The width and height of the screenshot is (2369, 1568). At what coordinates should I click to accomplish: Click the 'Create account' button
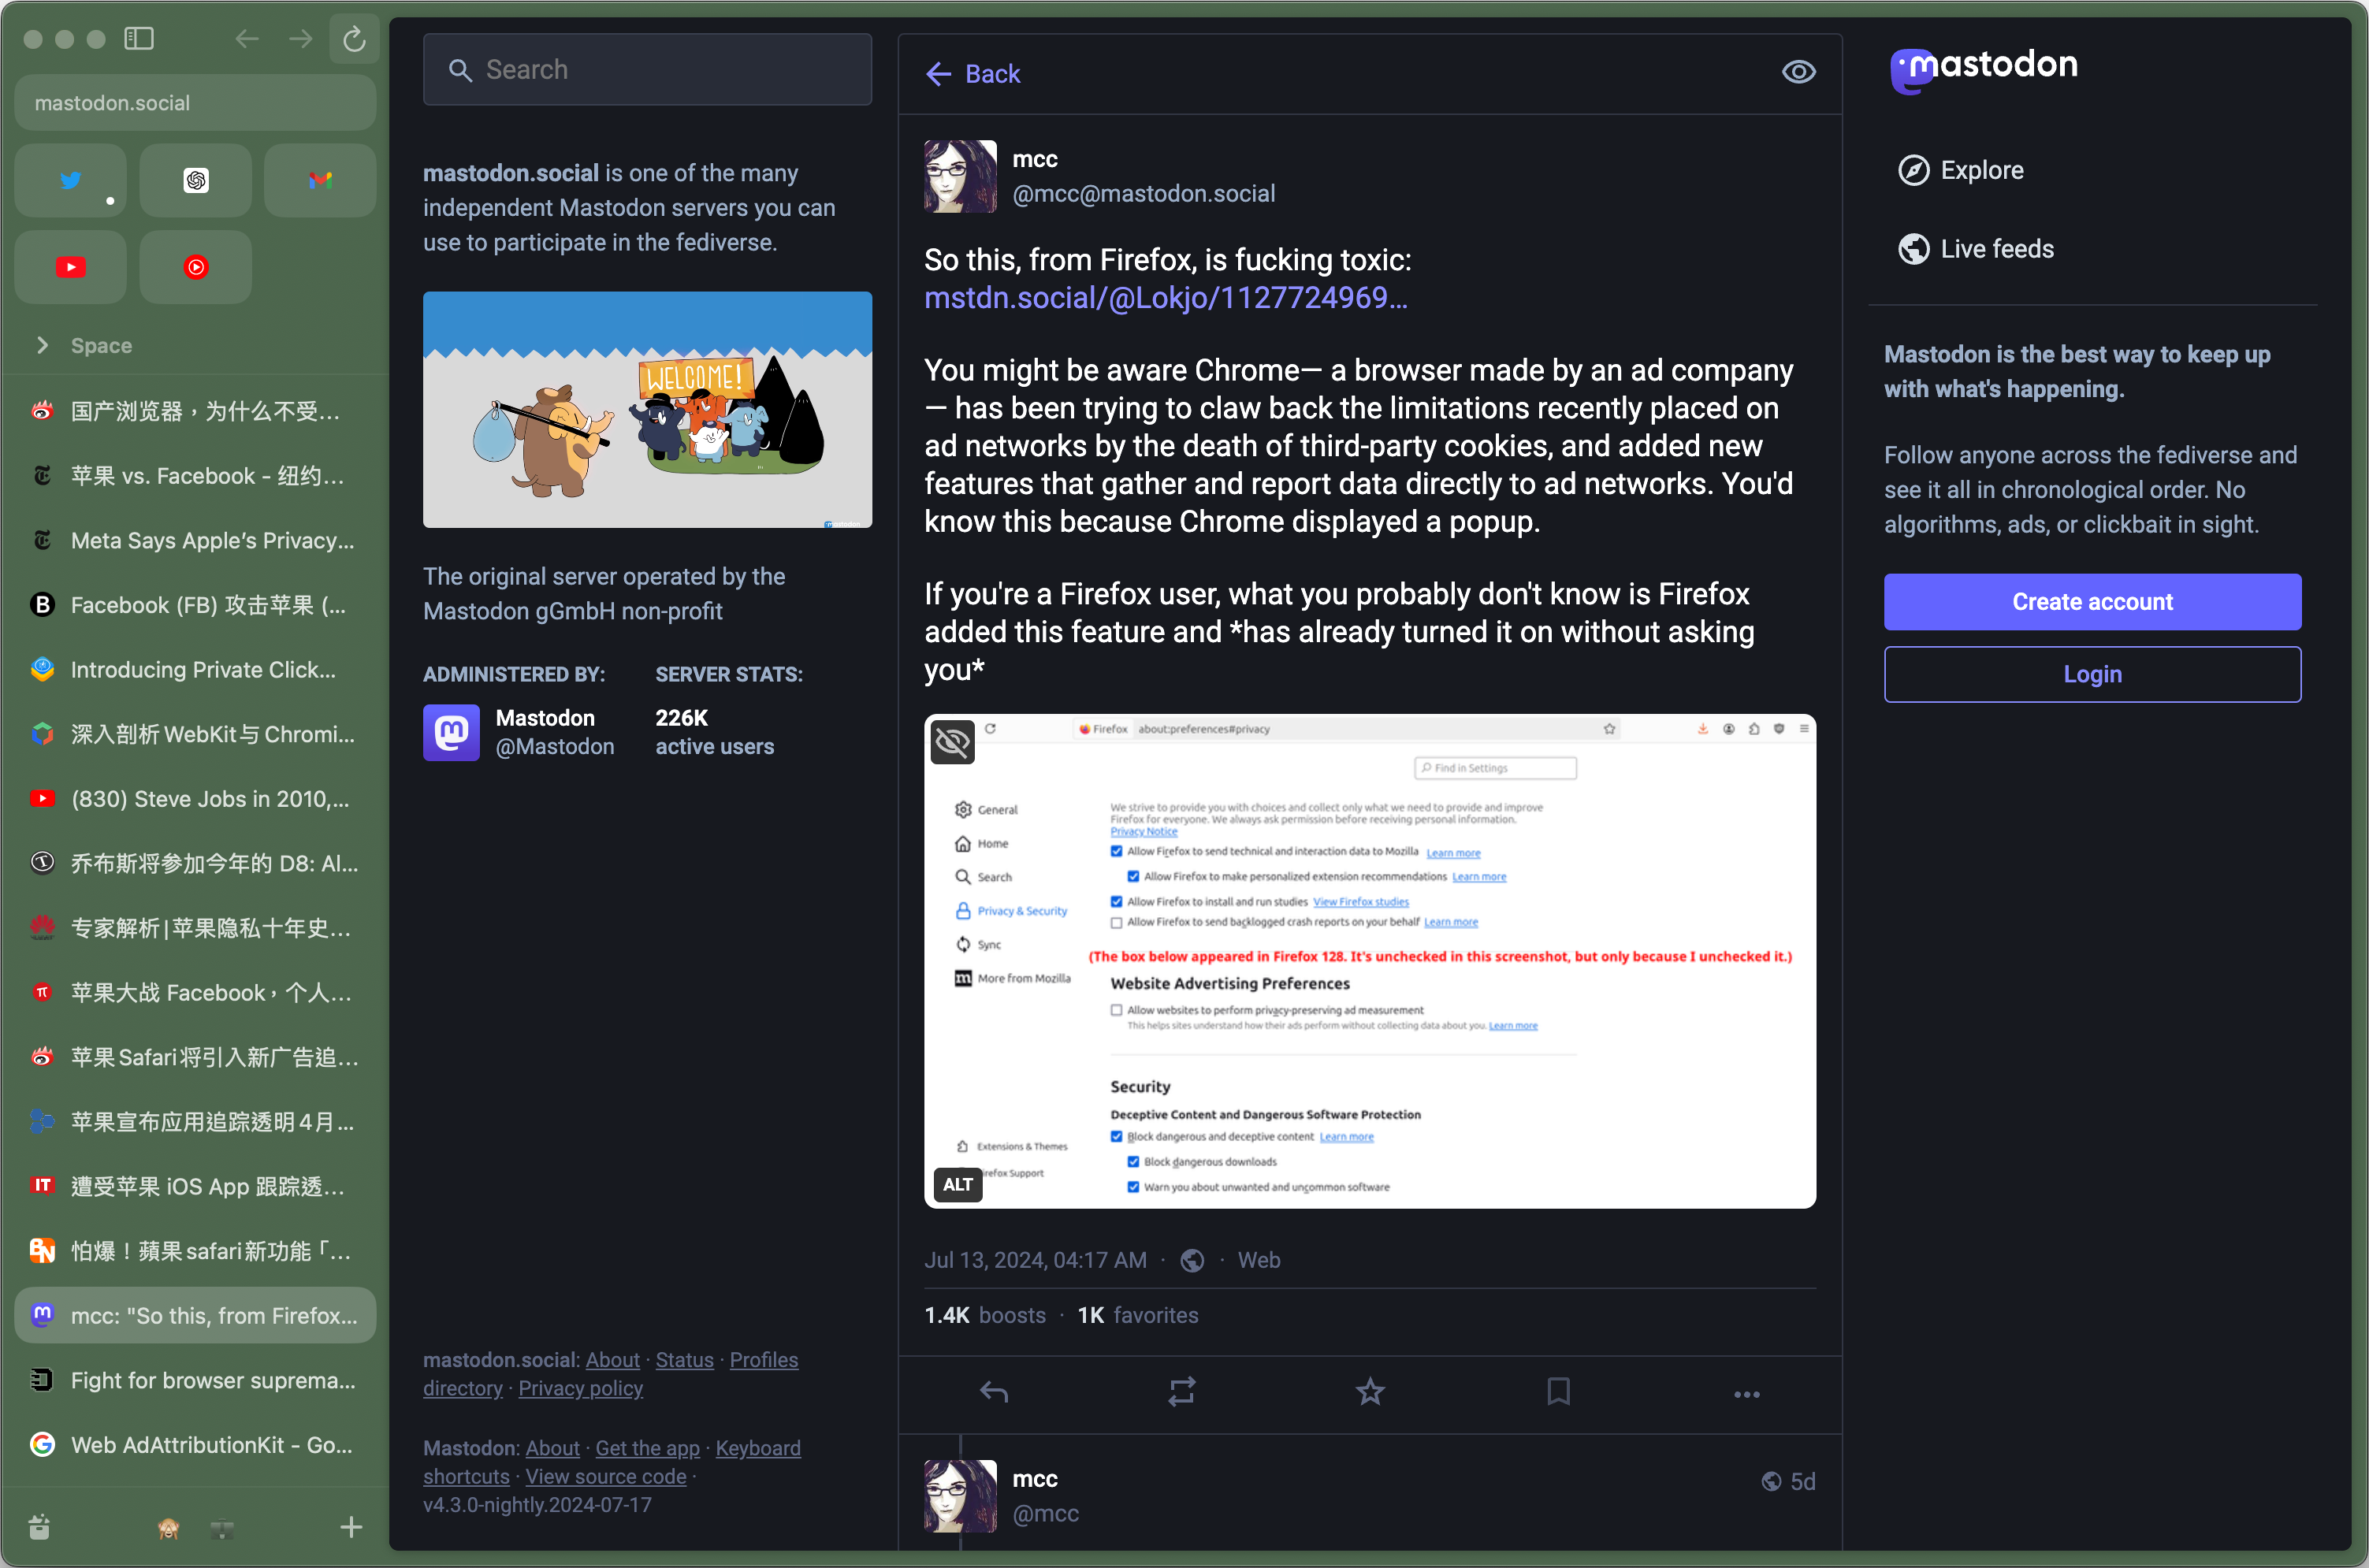tap(2092, 602)
